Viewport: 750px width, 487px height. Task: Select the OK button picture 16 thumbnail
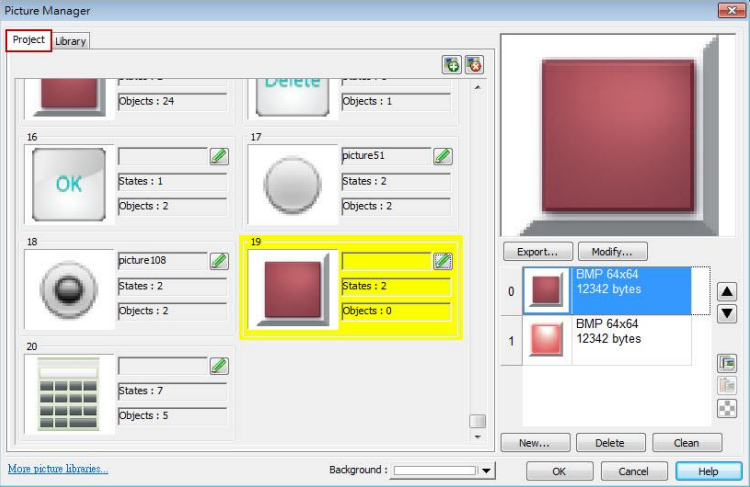coord(69,184)
